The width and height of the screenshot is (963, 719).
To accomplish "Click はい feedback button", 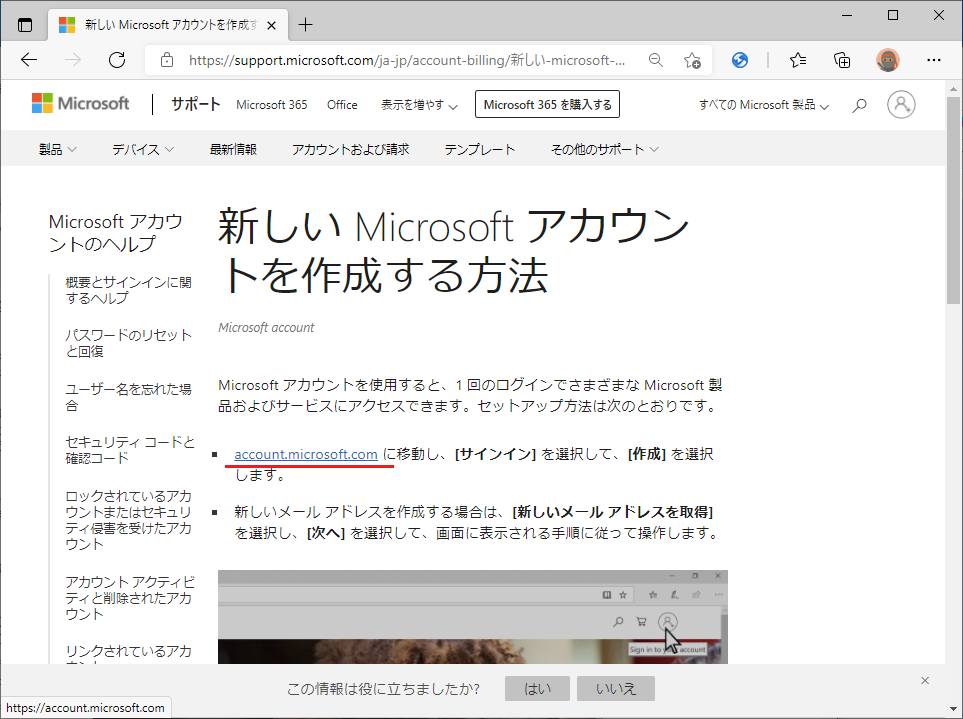I will [537, 689].
